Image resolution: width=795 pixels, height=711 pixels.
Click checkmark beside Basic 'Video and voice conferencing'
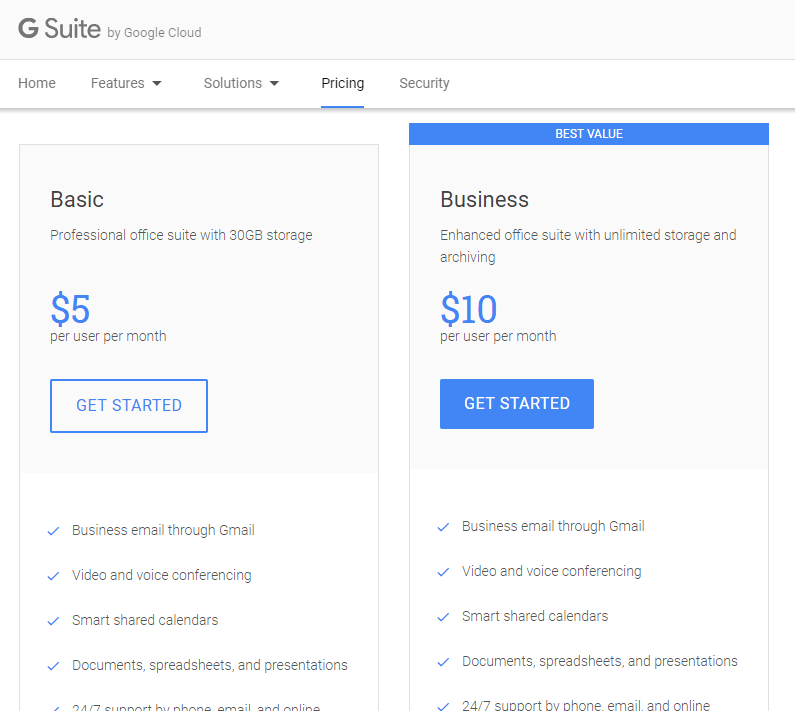pyautogui.click(x=53, y=576)
